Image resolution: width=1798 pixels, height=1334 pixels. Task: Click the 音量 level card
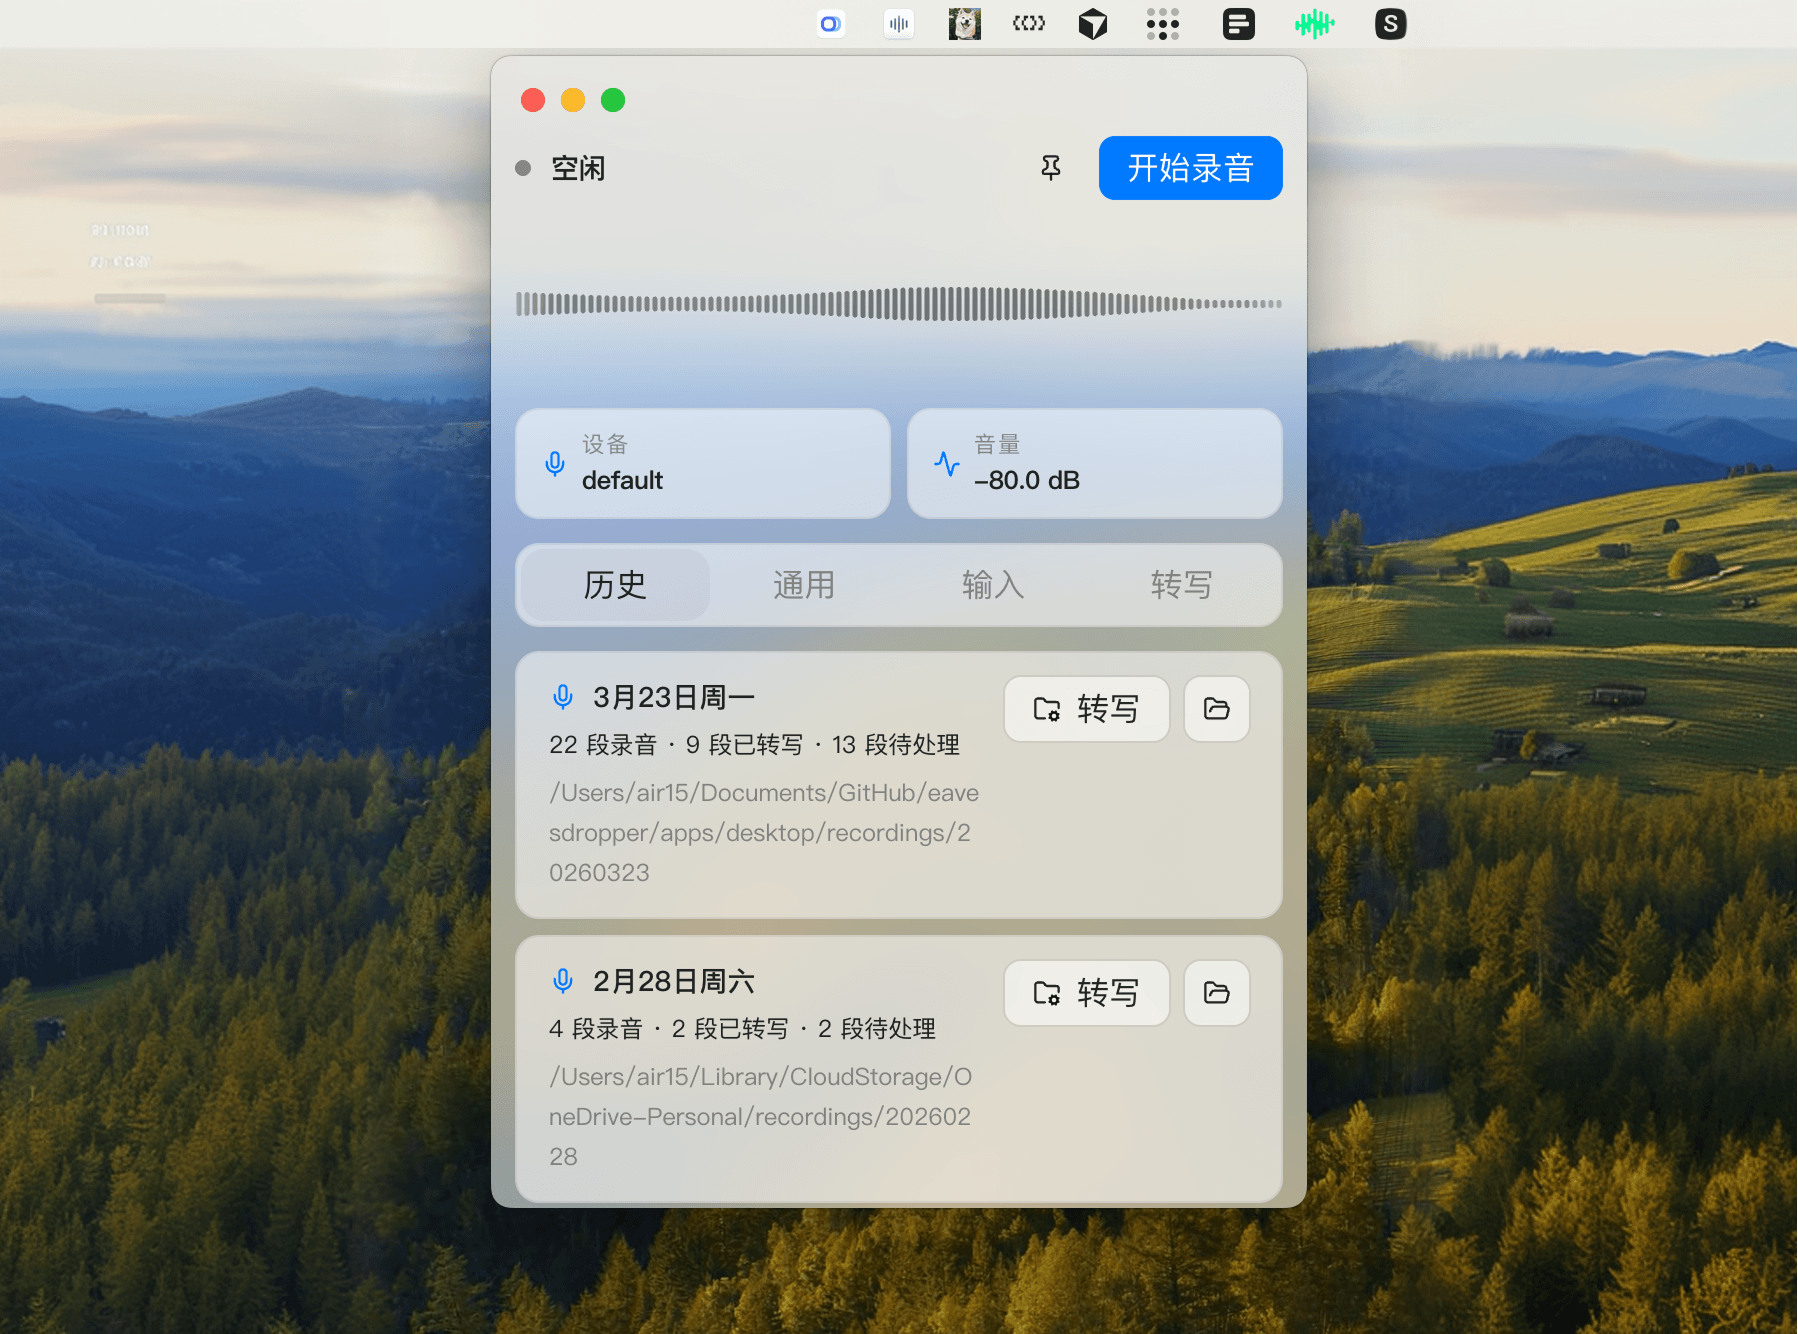pos(1094,463)
